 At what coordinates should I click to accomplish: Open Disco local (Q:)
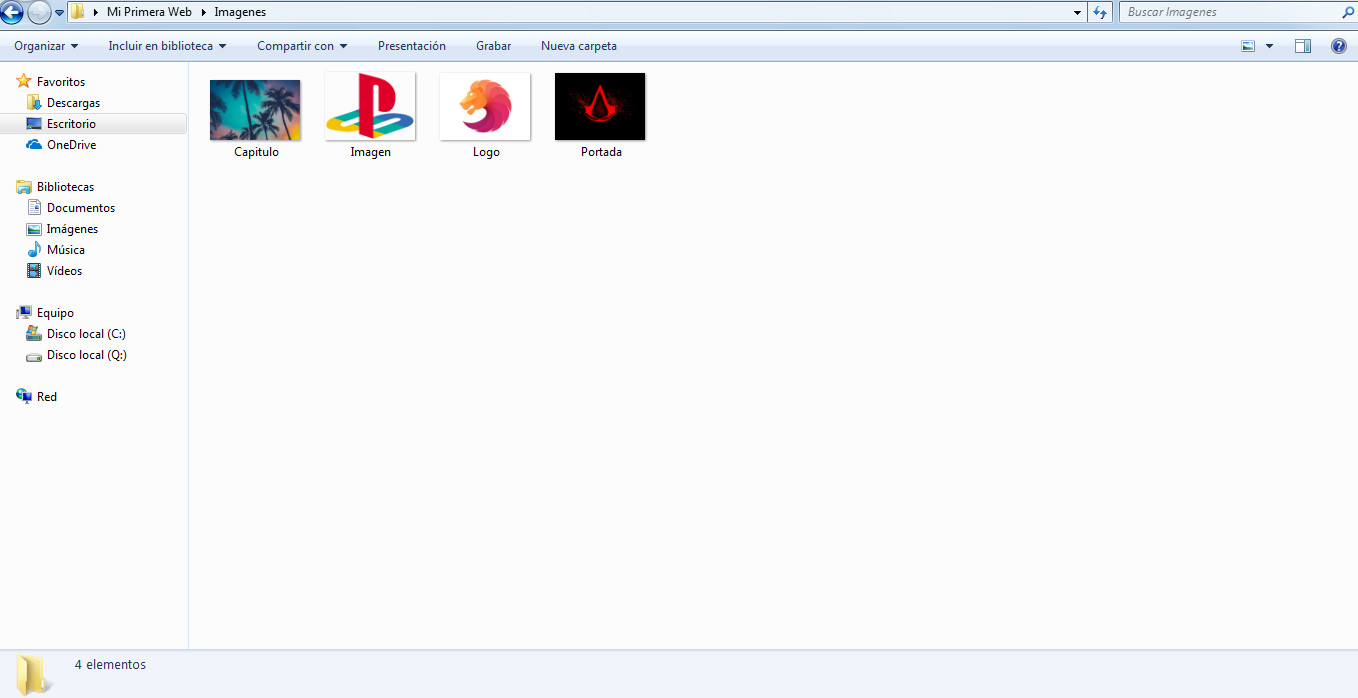tap(87, 355)
